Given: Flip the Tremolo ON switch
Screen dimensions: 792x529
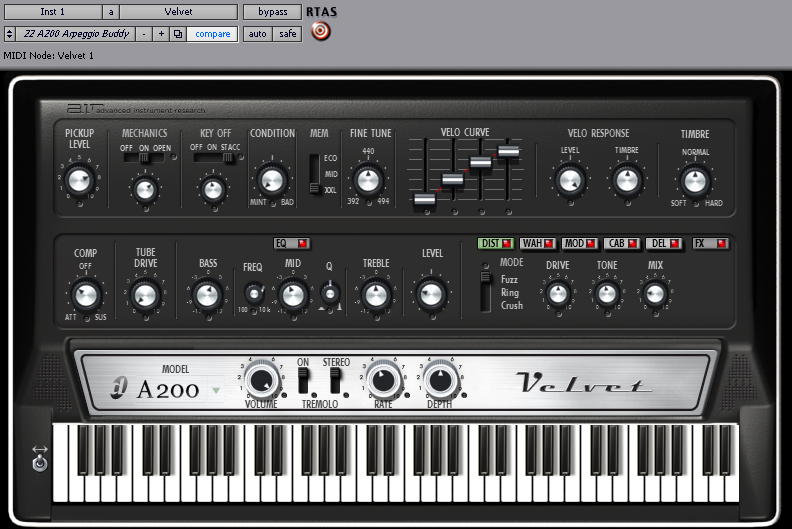Looking at the screenshot, I should pos(303,380).
